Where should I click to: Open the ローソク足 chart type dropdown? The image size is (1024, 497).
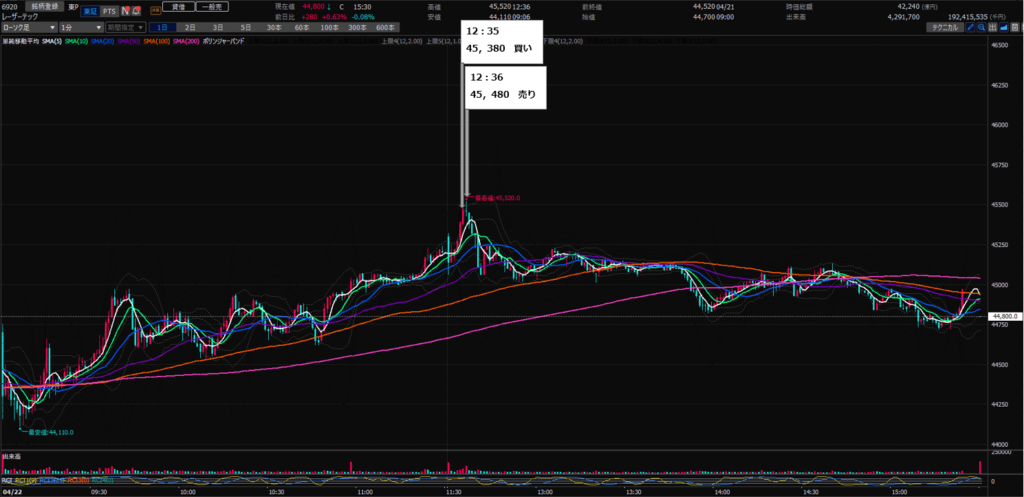coord(28,27)
